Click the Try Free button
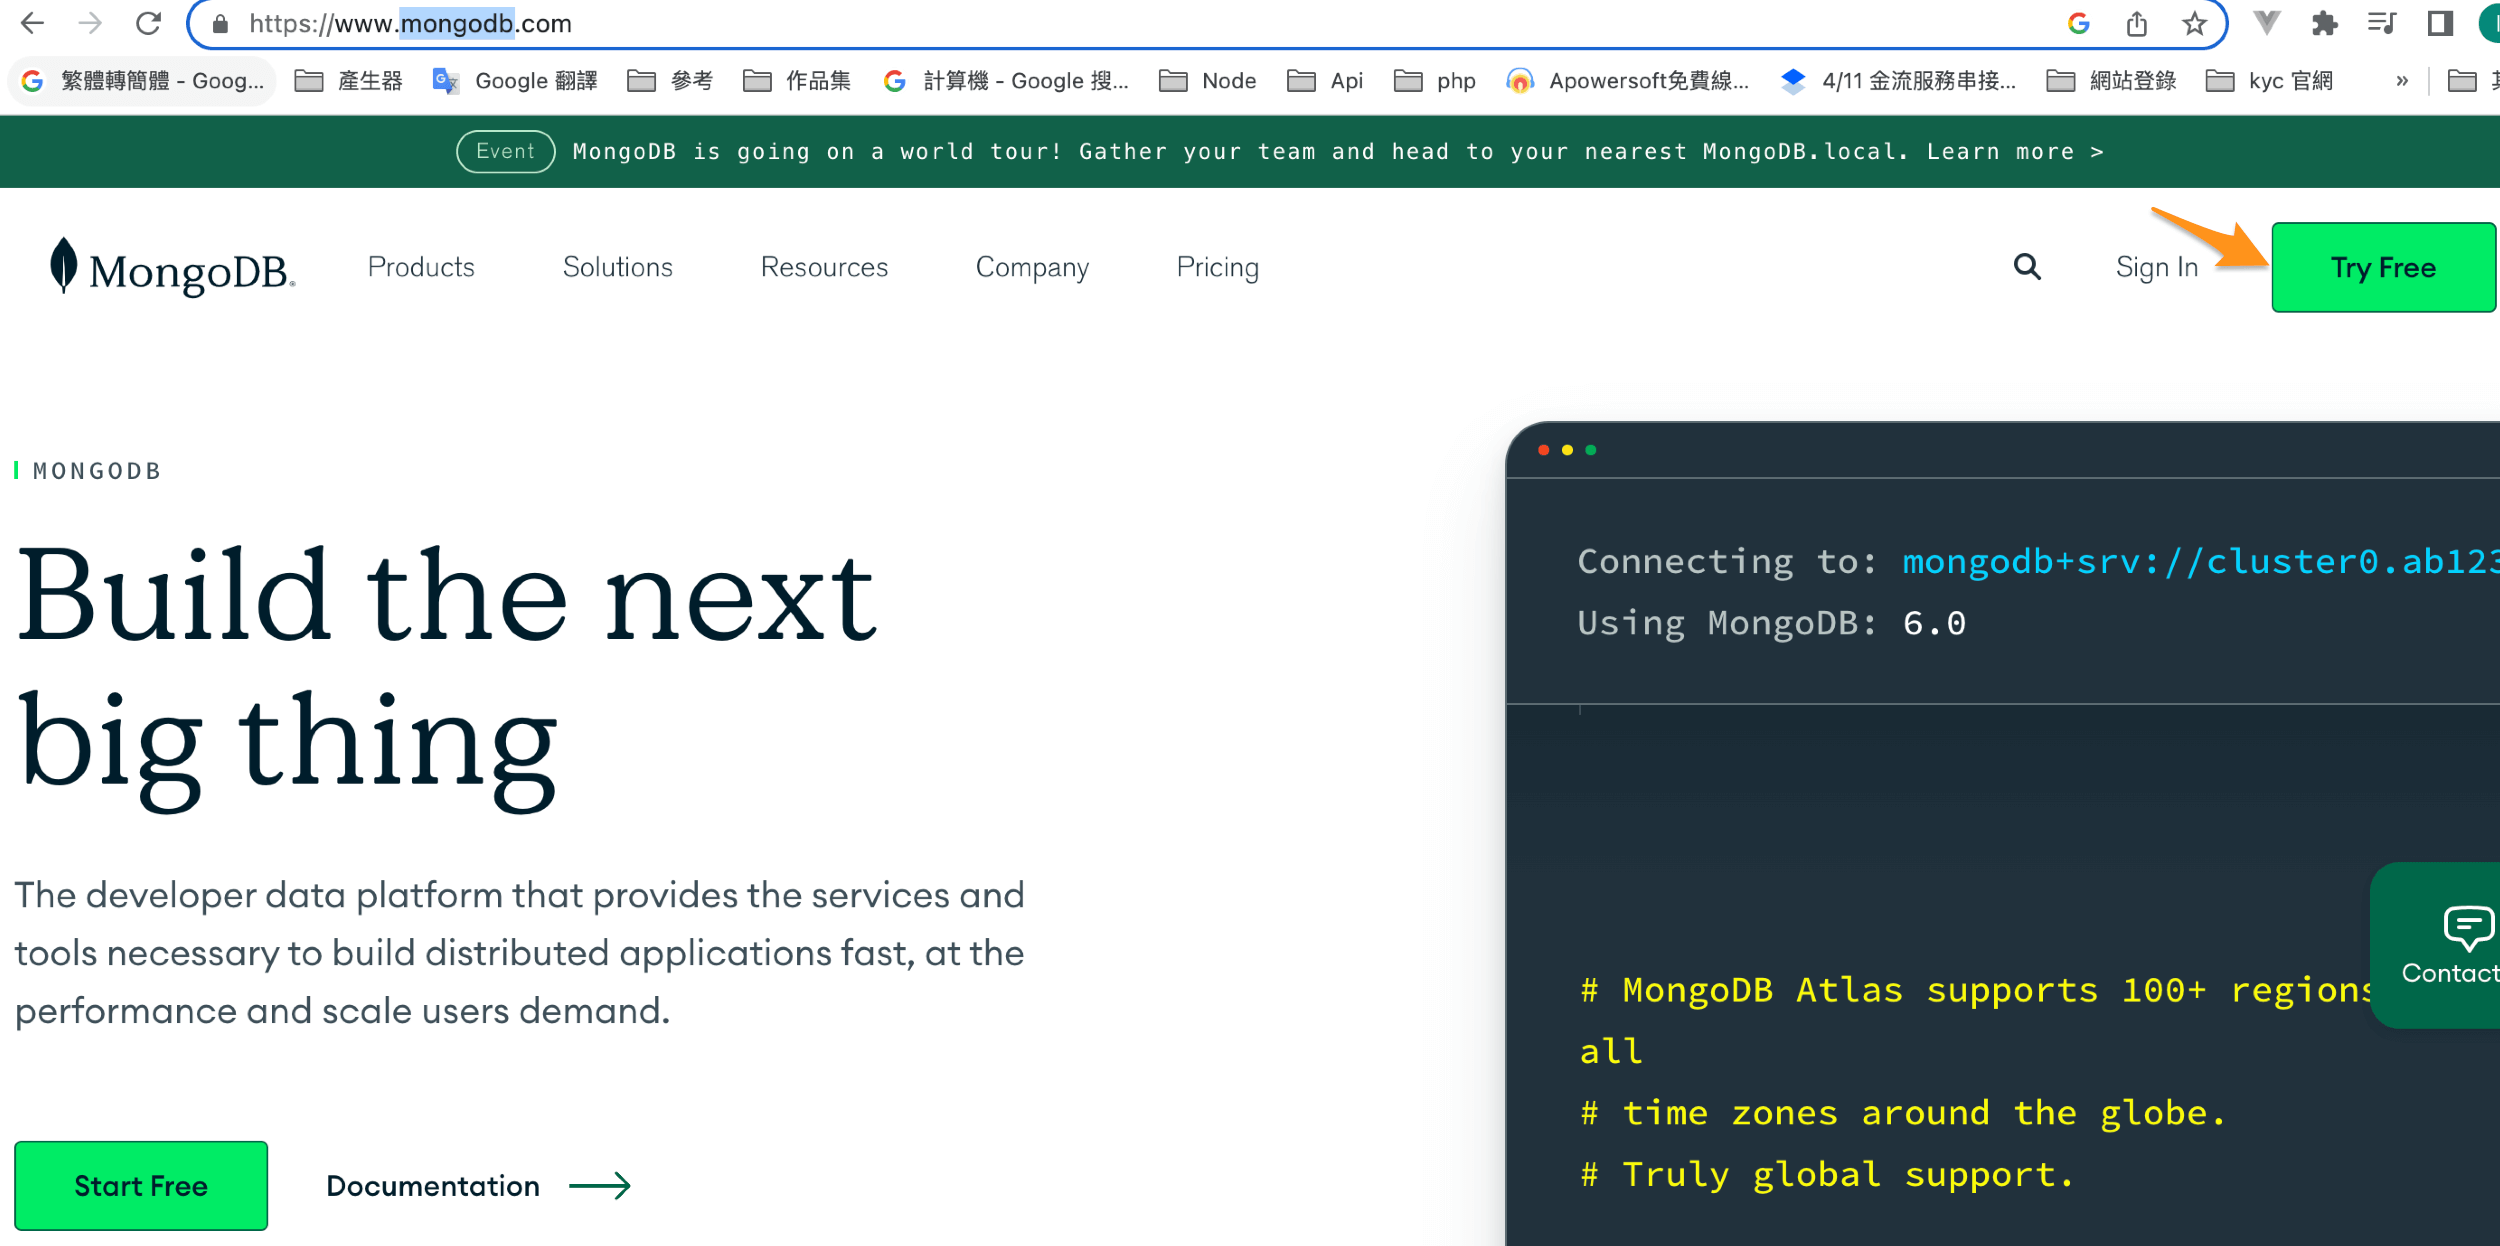This screenshot has height=1246, width=2500. (x=2382, y=267)
